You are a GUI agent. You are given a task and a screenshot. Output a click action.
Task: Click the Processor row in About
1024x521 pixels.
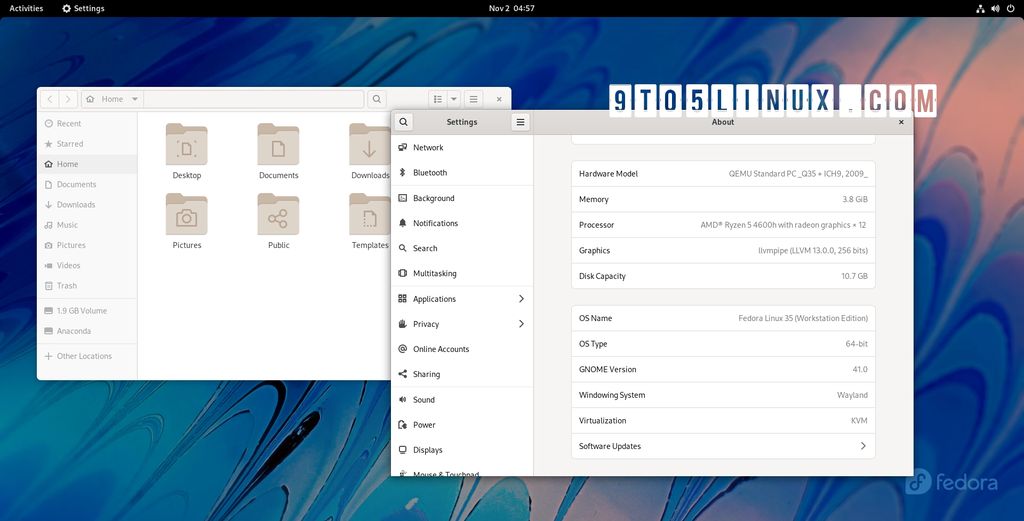(723, 225)
